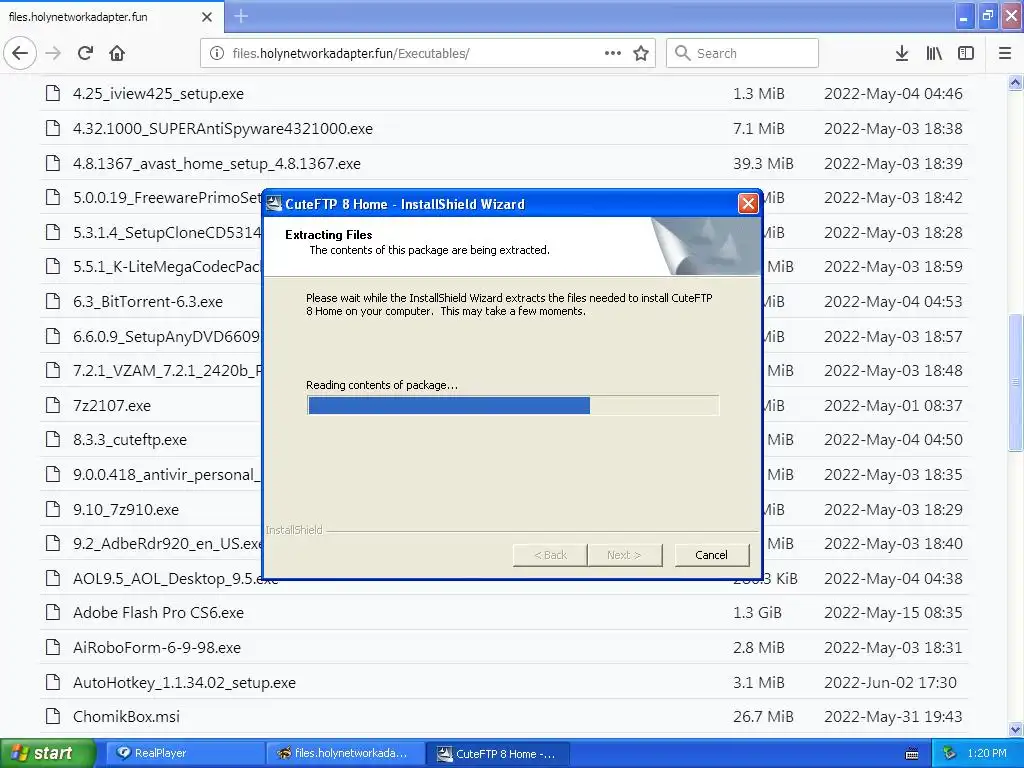
Task: Open a new browser tab
Action: 240,16
